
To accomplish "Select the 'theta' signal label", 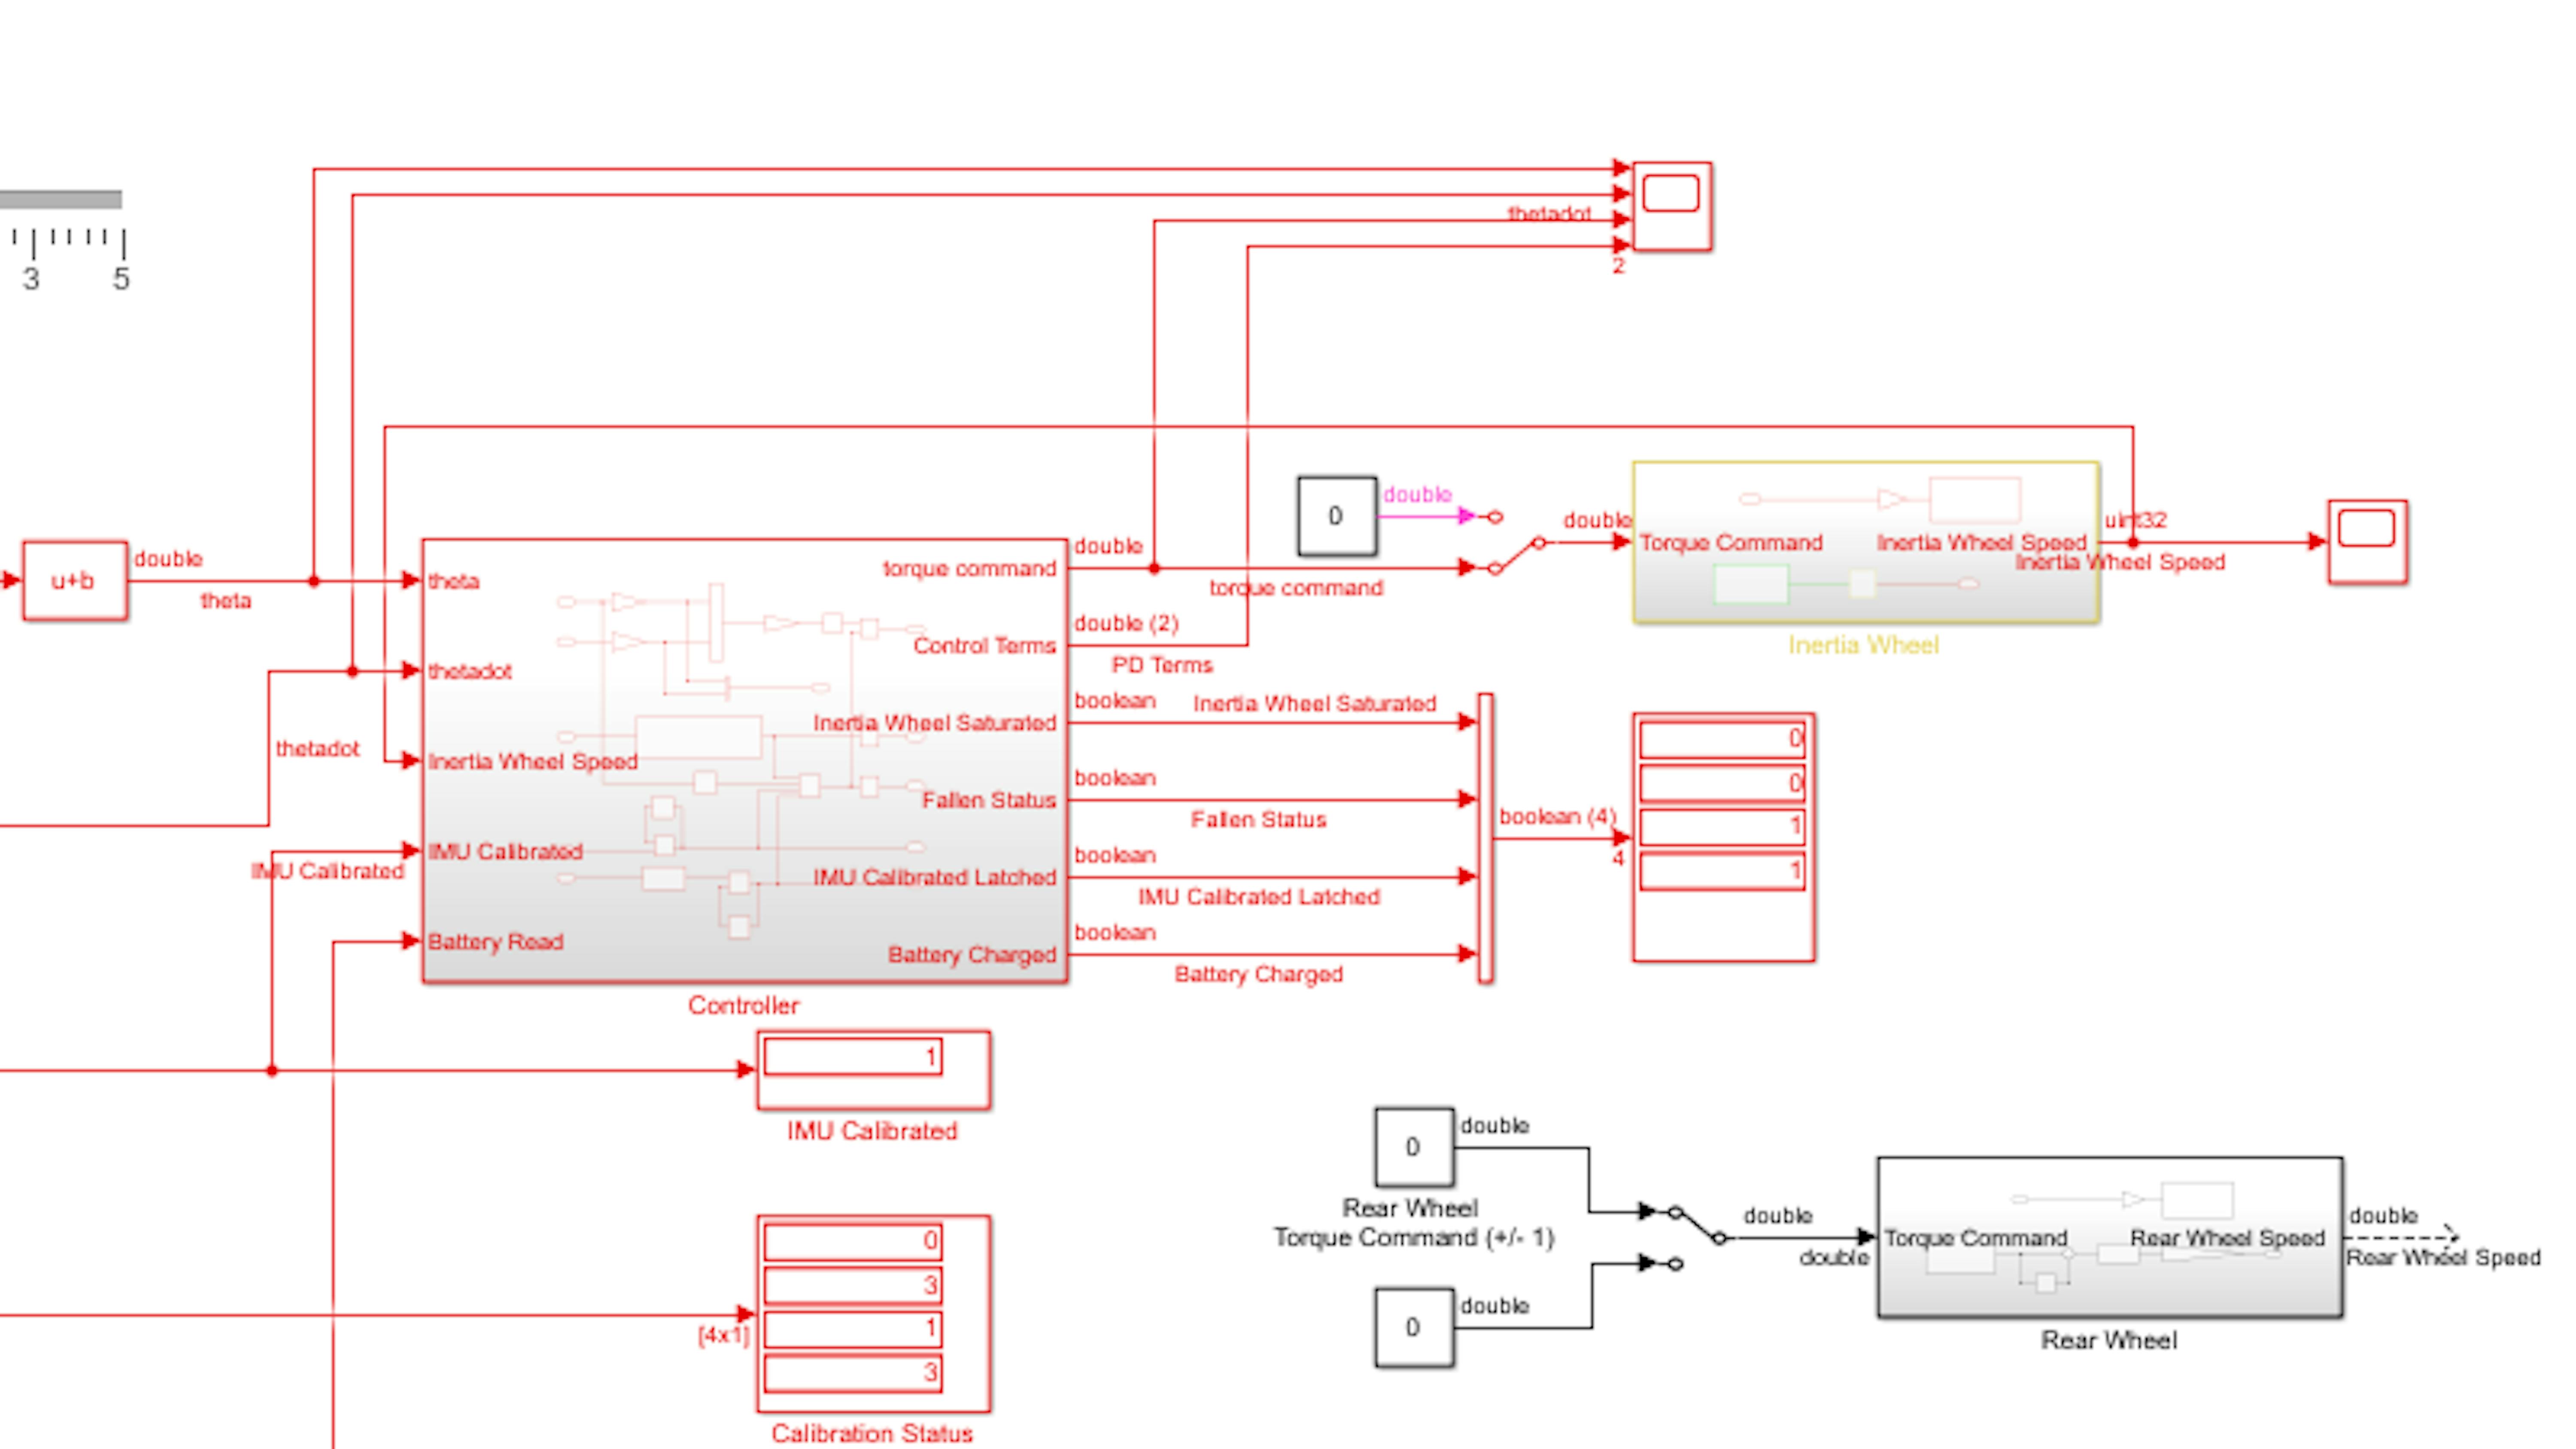I will tap(226, 601).
